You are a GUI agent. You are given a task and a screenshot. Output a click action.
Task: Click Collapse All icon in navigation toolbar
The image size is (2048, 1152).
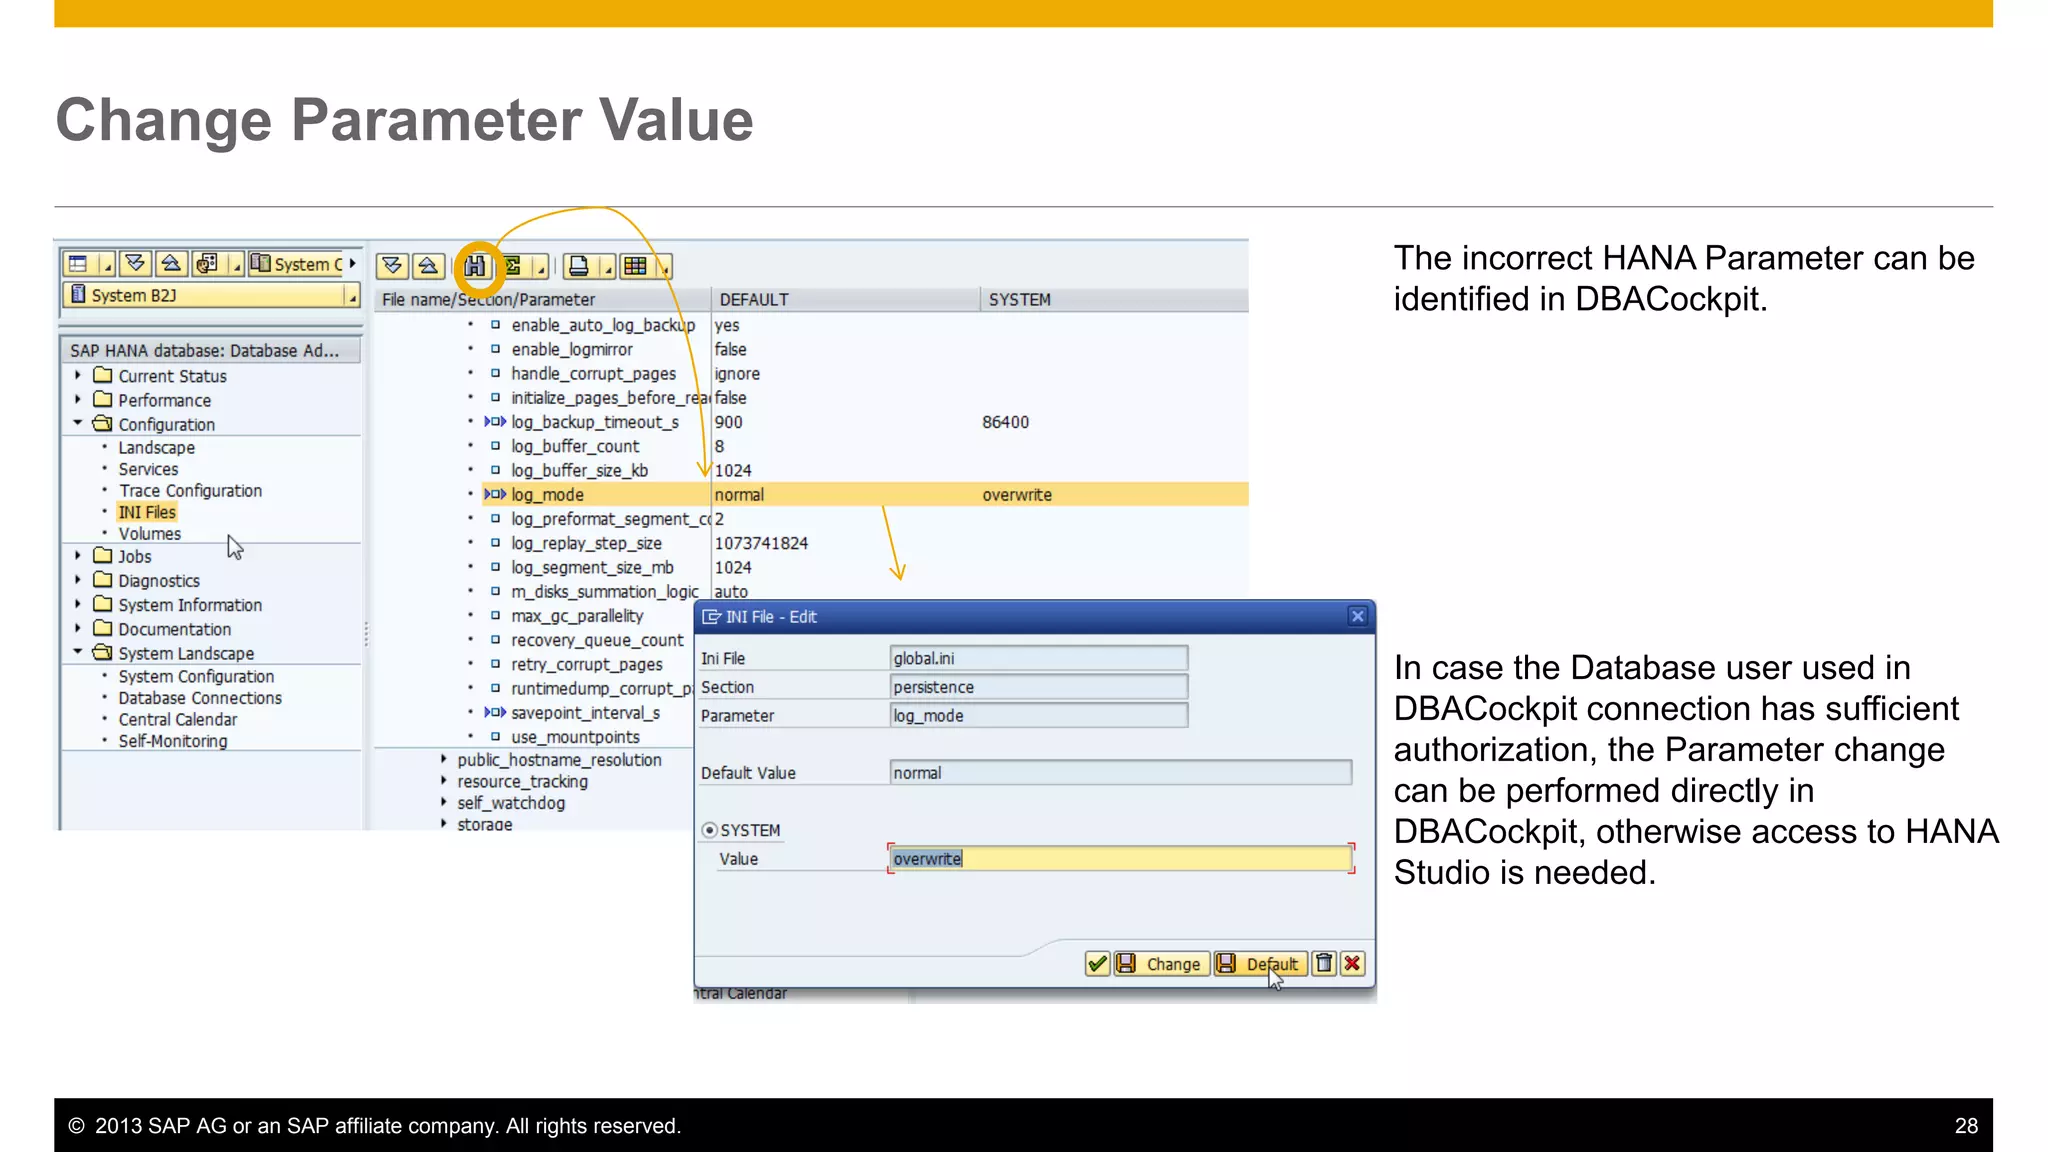pyautogui.click(x=171, y=264)
